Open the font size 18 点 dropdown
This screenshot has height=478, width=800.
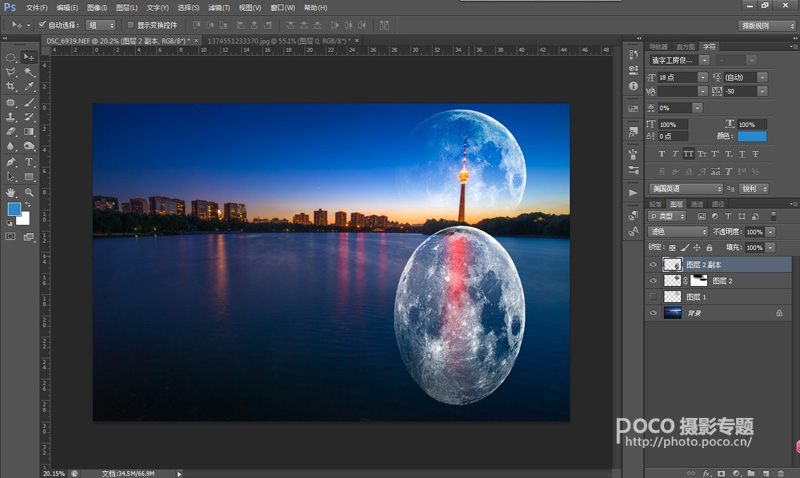(x=703, y=78)
